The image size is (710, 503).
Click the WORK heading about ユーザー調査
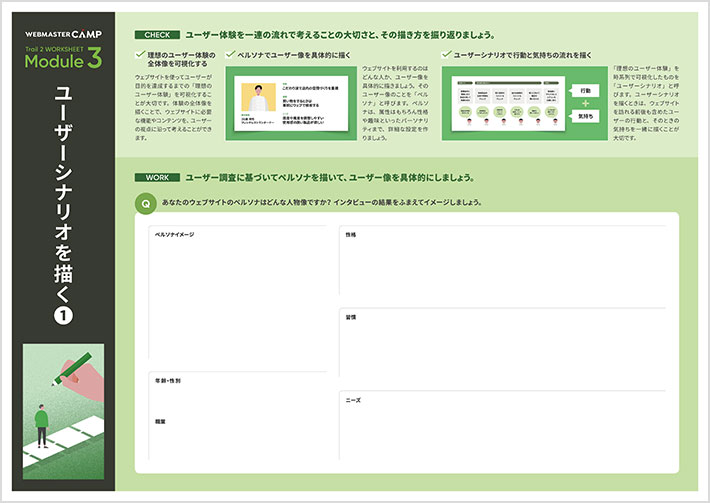[x=330, y=177]
